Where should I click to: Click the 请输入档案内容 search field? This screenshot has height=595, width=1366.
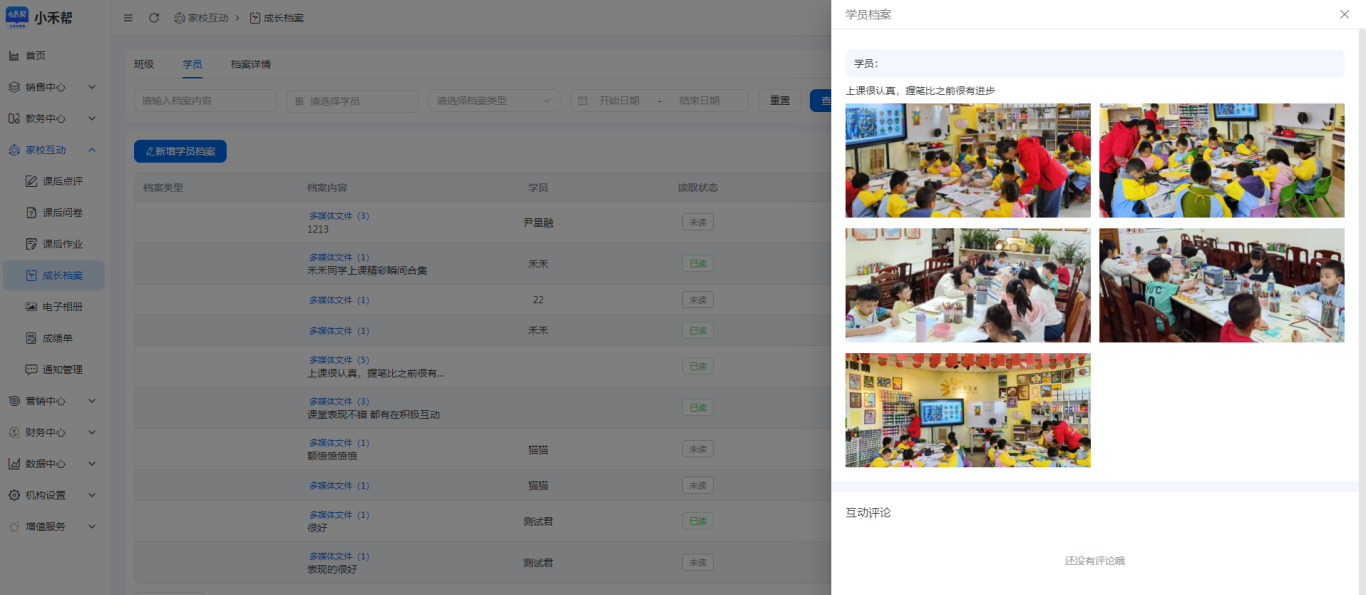[x=205, y=101]
